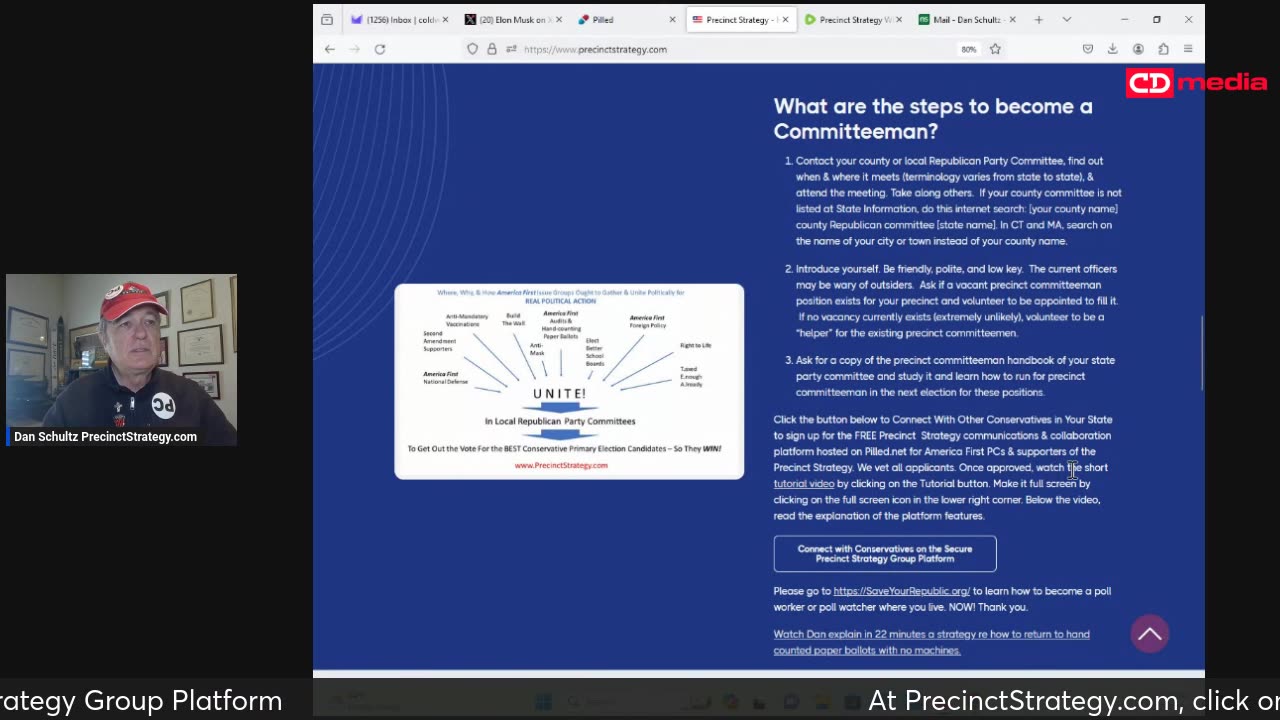
Task: Open the extensions puzzle icon
Action: point(1163,49)
